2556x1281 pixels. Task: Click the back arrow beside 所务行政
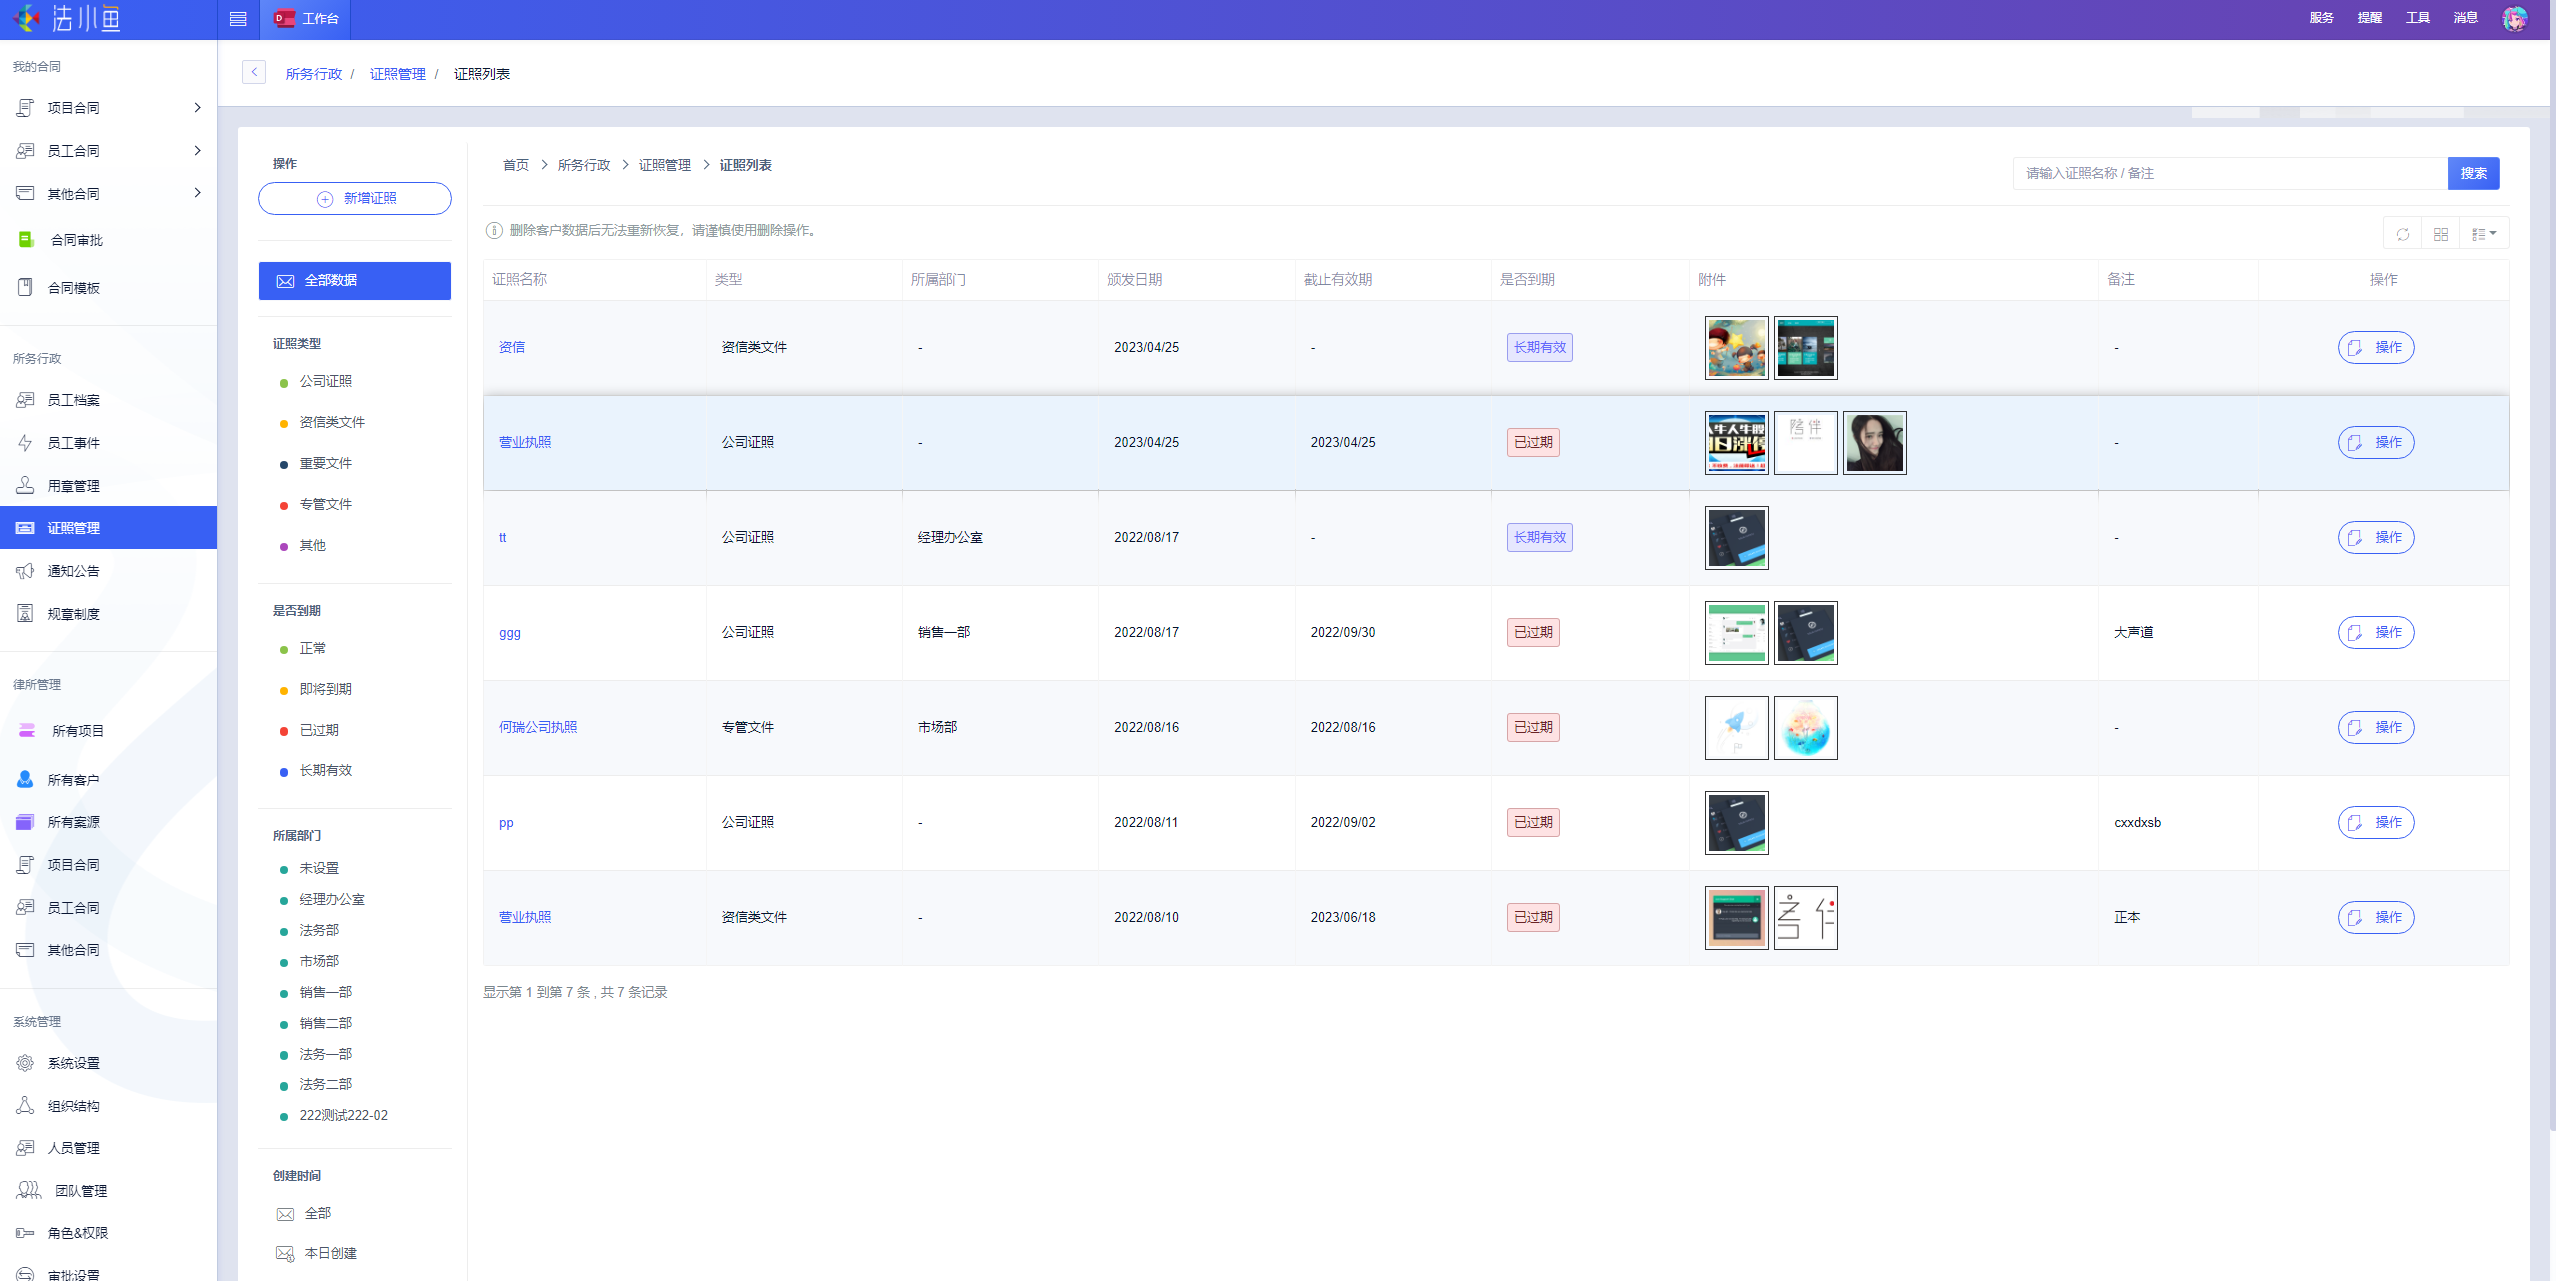click(254, 72)
